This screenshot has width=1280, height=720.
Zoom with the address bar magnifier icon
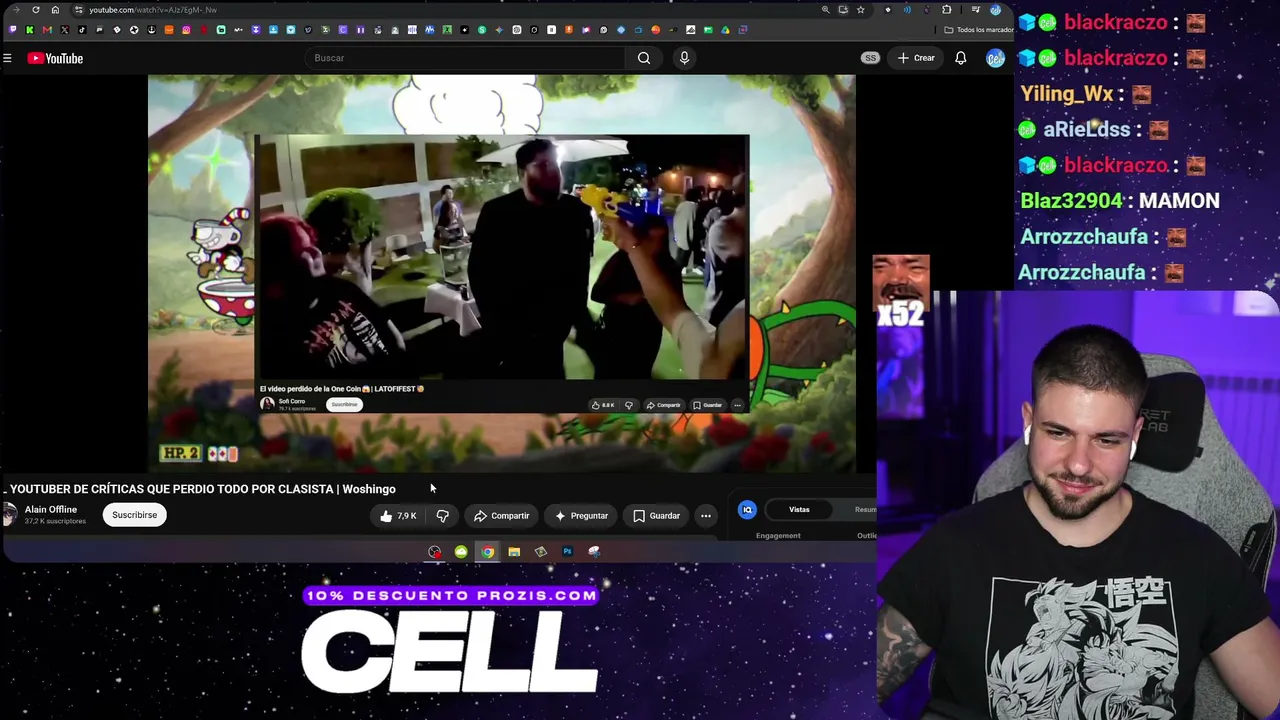[x=825, y=10]
